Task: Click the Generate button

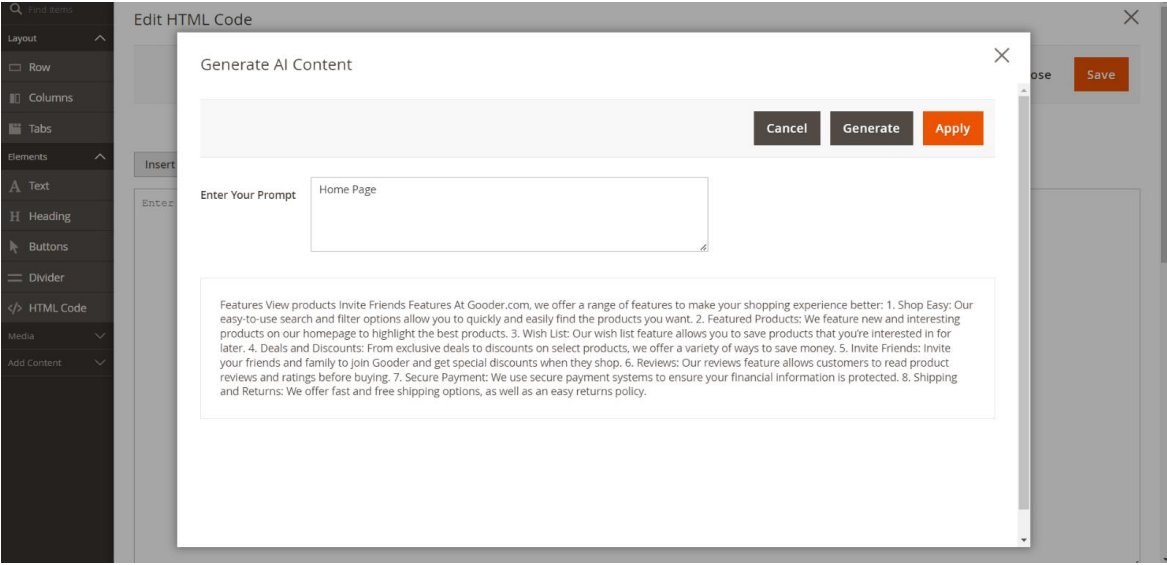Action: tap(871, 128)
